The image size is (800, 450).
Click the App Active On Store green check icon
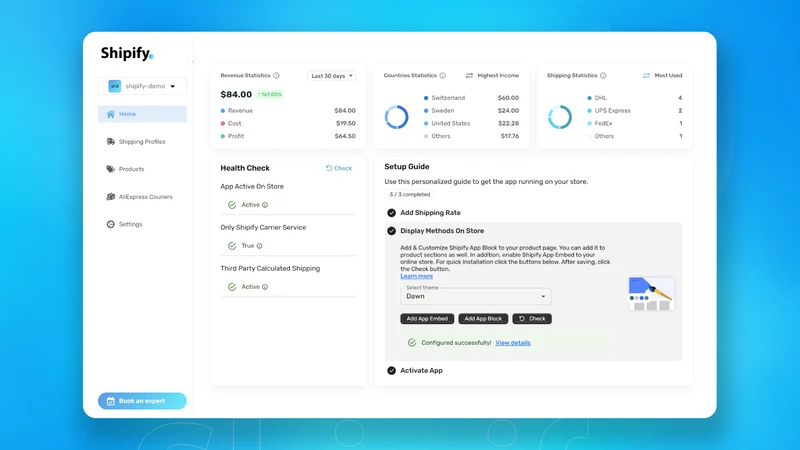click(x=232, y=205)
